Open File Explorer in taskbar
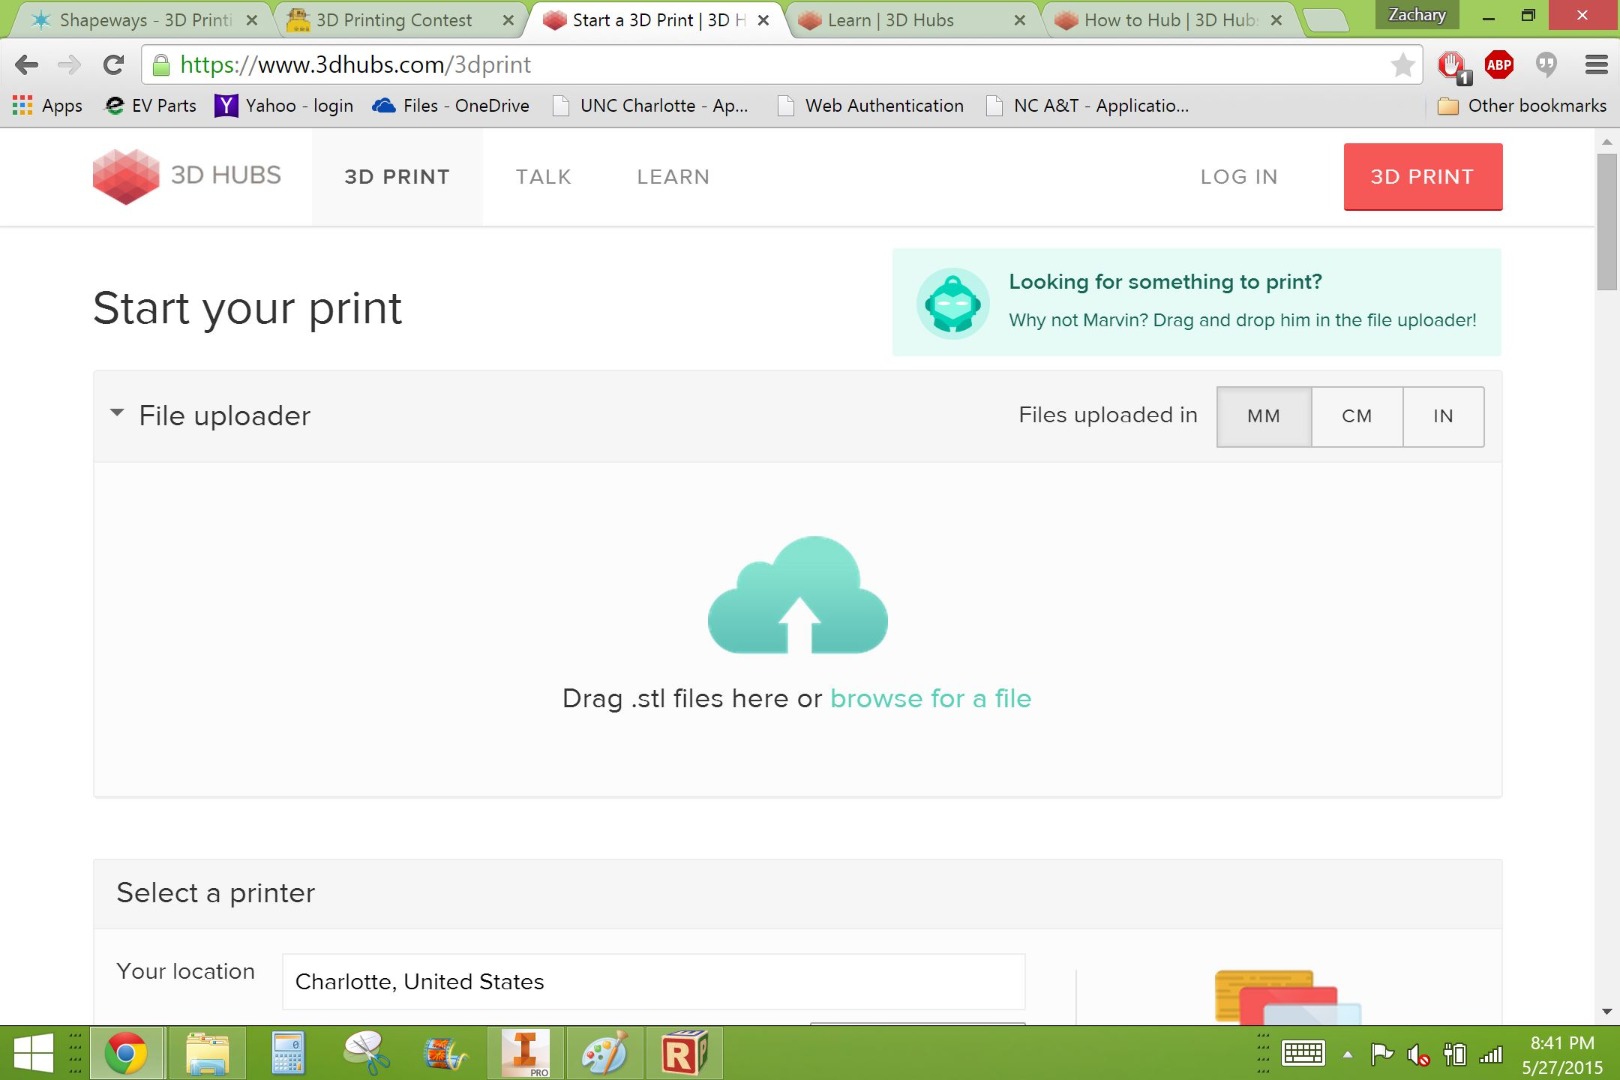The width and height of the screenshot is (1620, 1080). coord(207,1054)
